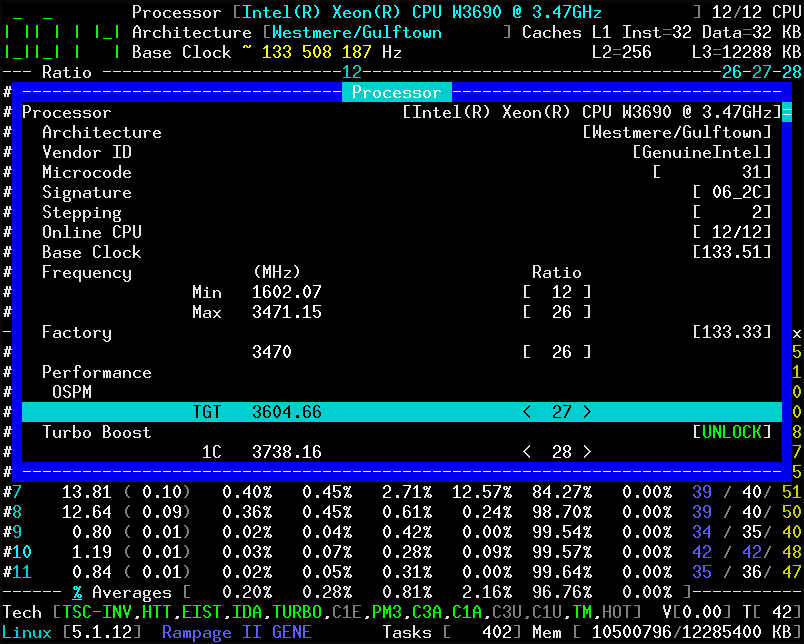Select core row #9

tap(401, 532)
